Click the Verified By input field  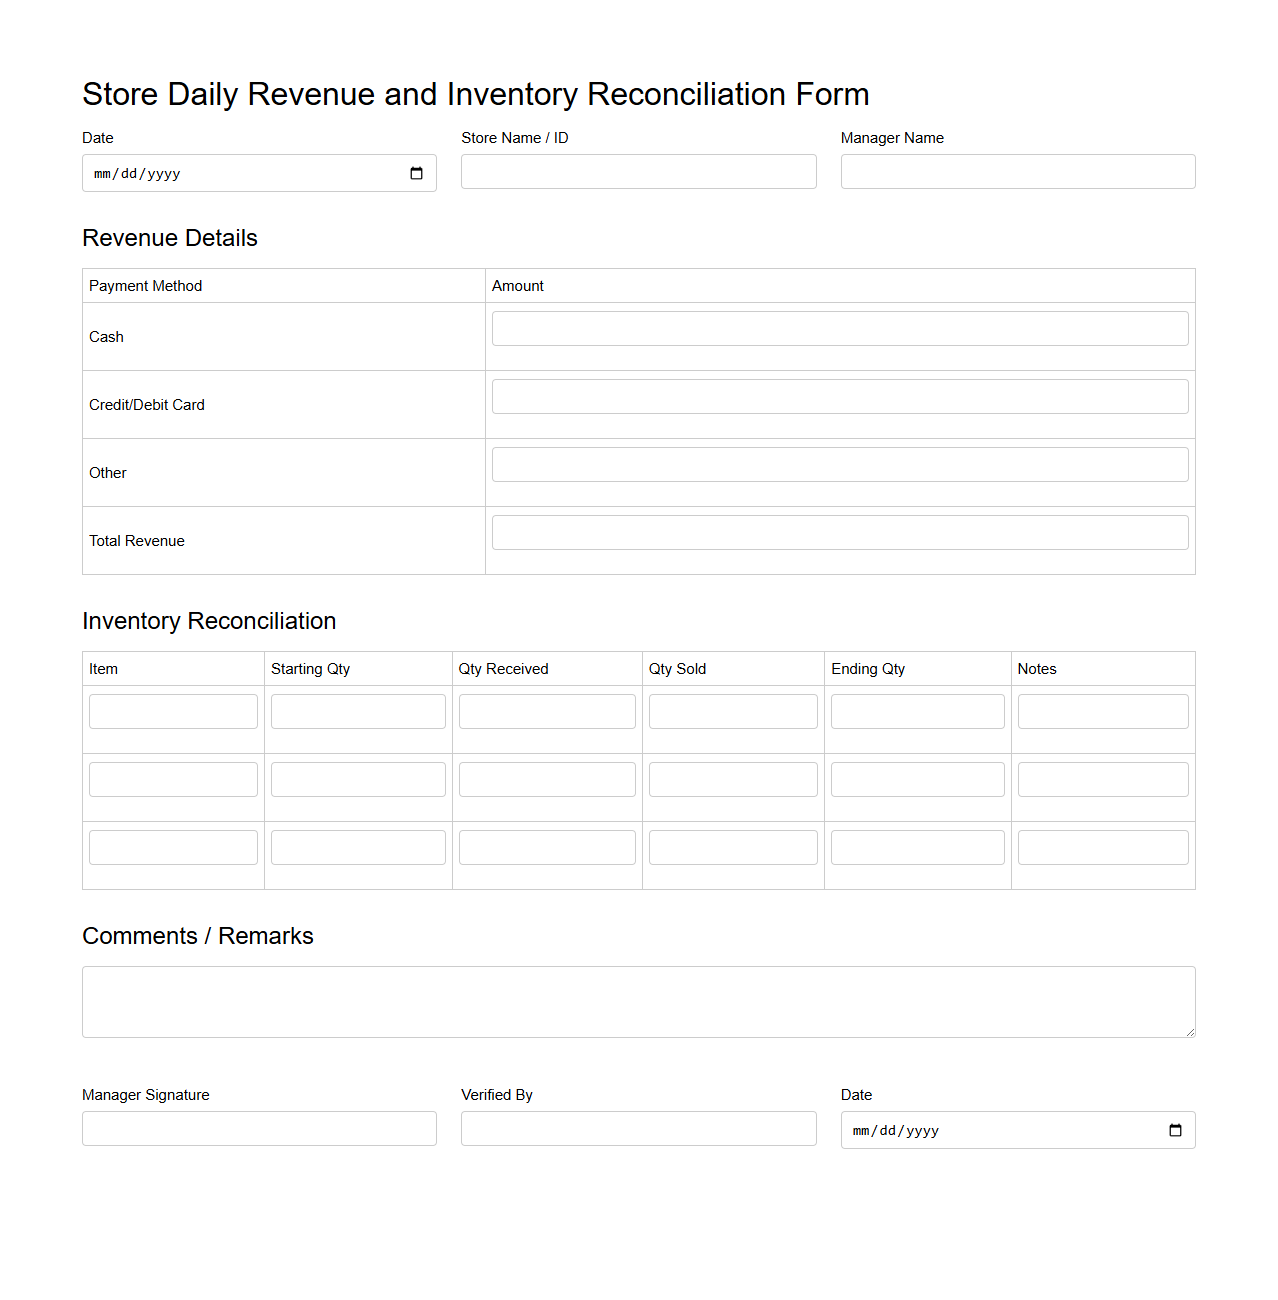tap(638, 1128)
